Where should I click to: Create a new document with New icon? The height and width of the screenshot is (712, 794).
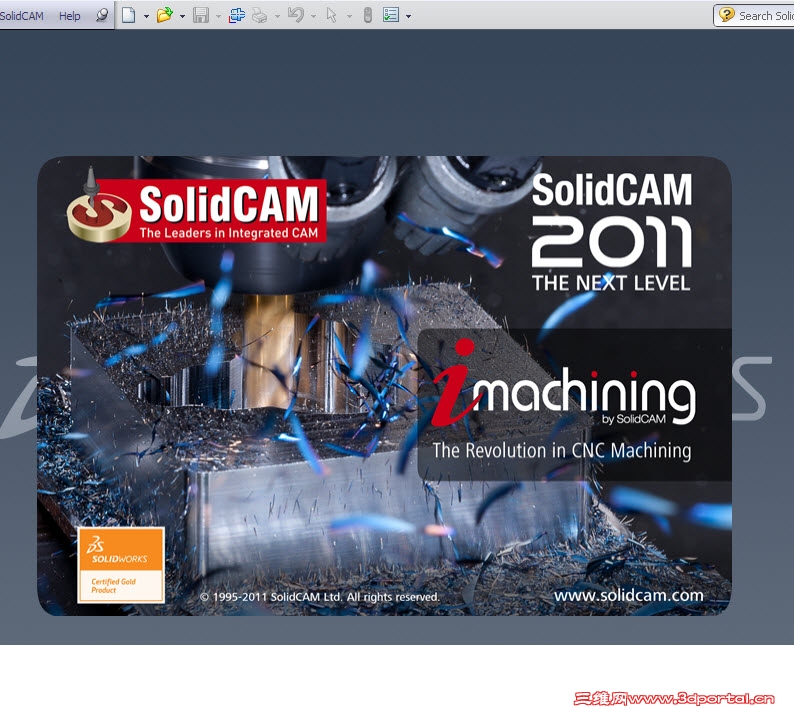click(x=129, y=15)
